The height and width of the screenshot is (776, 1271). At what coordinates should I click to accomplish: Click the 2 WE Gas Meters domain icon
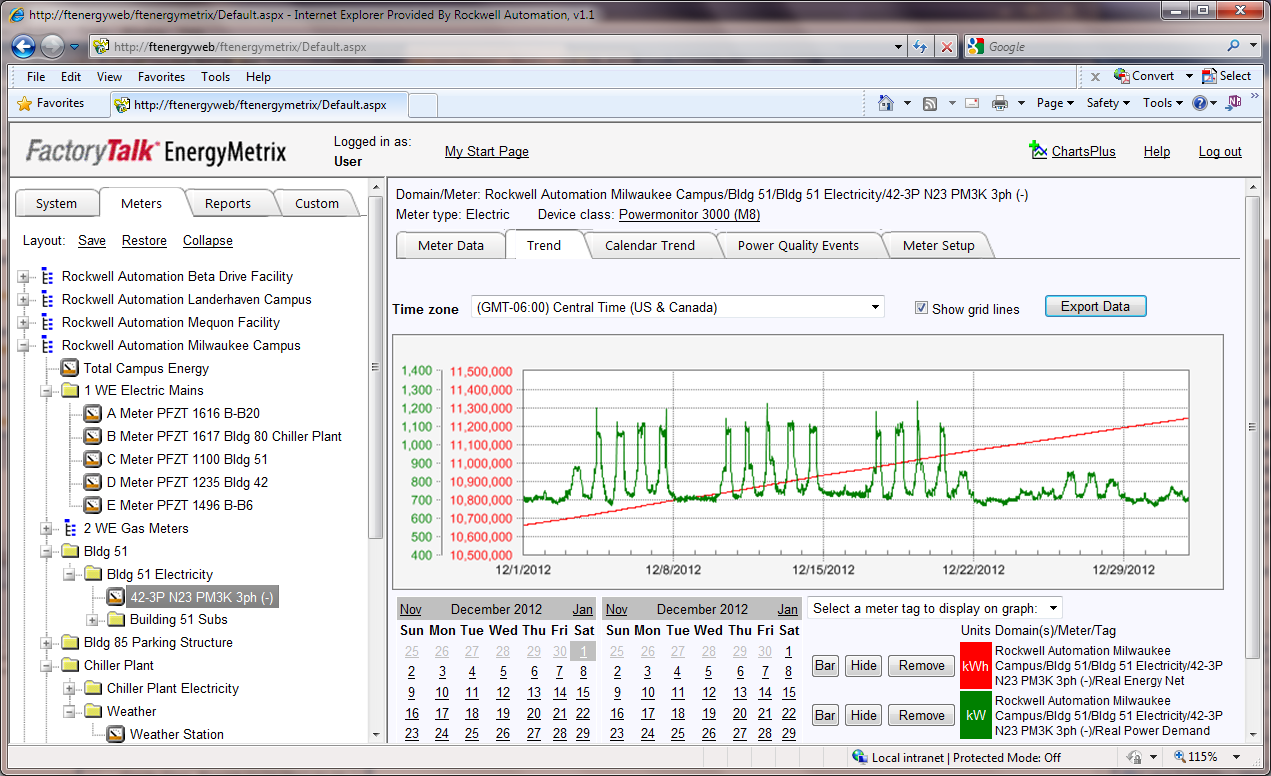(x=70, y=528)
